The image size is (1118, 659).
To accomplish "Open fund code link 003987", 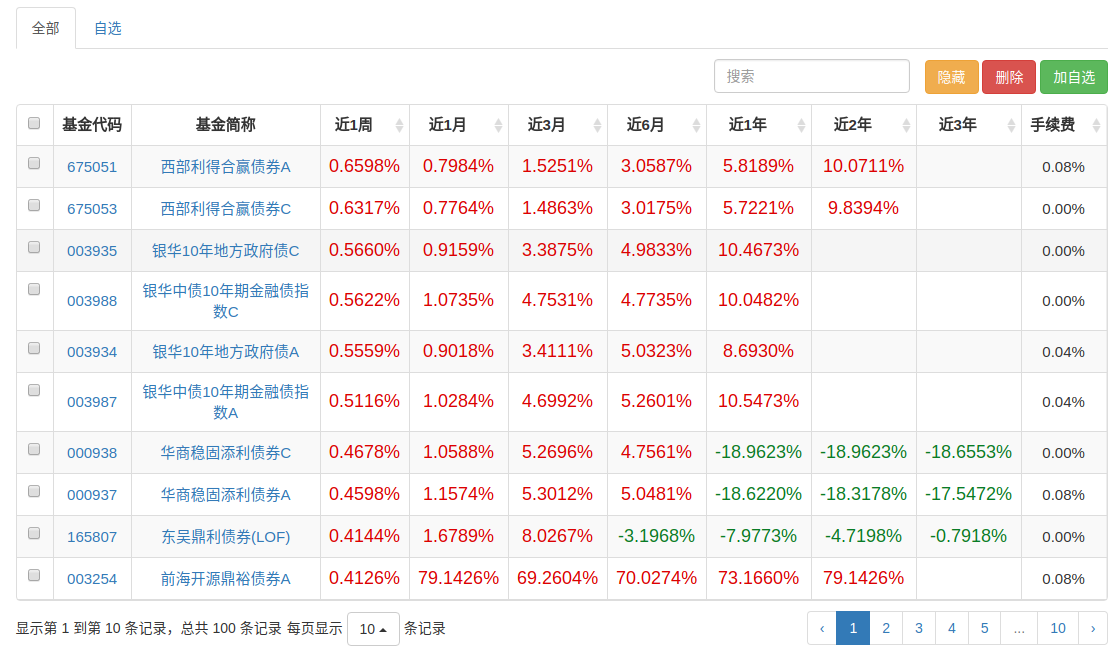I will [92, 402].
